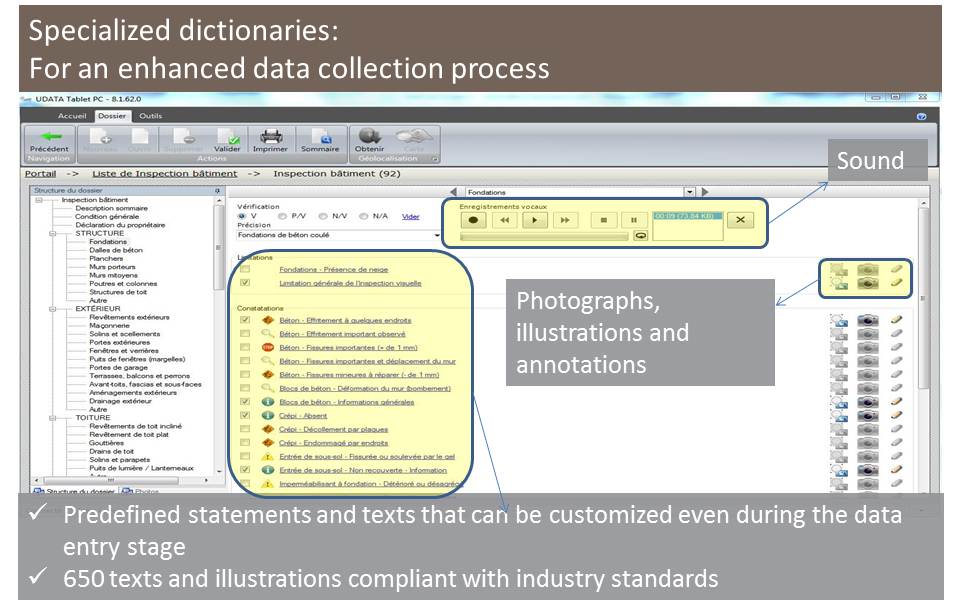Delete voice recording with X button
This screenshot has height=600, width=960.
coord(739,220)
